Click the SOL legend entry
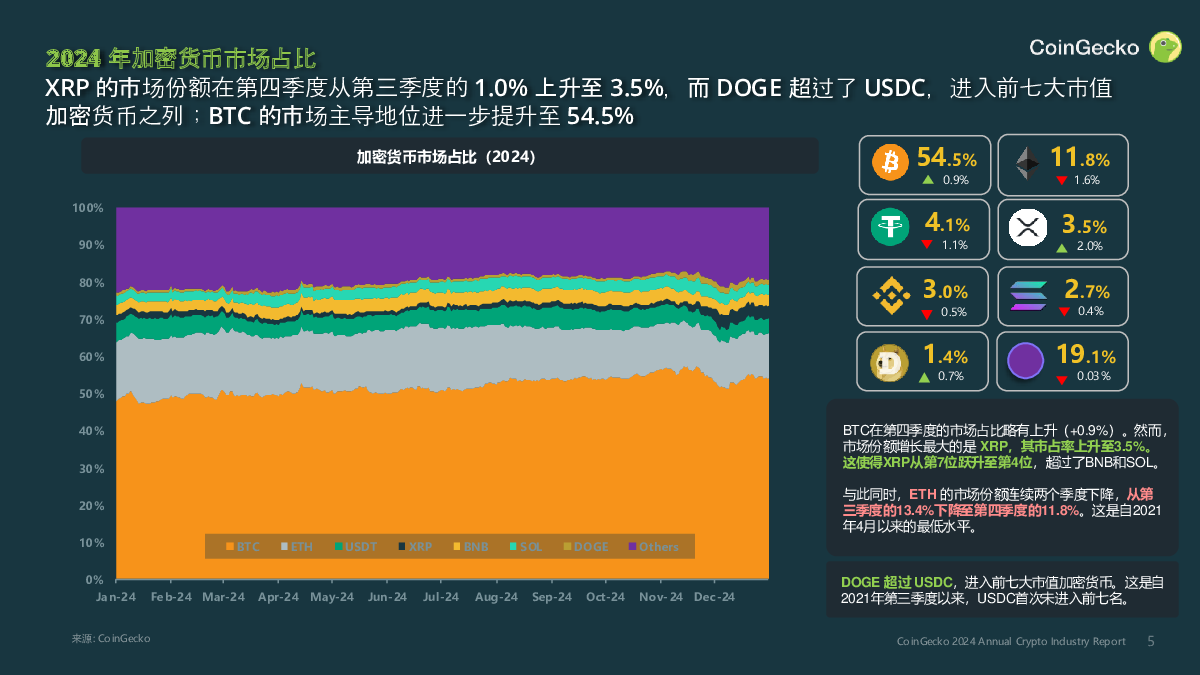Image resolution: width=1200 pixels, height=675 pixels. pyautogui.click(x=526, y=547)
